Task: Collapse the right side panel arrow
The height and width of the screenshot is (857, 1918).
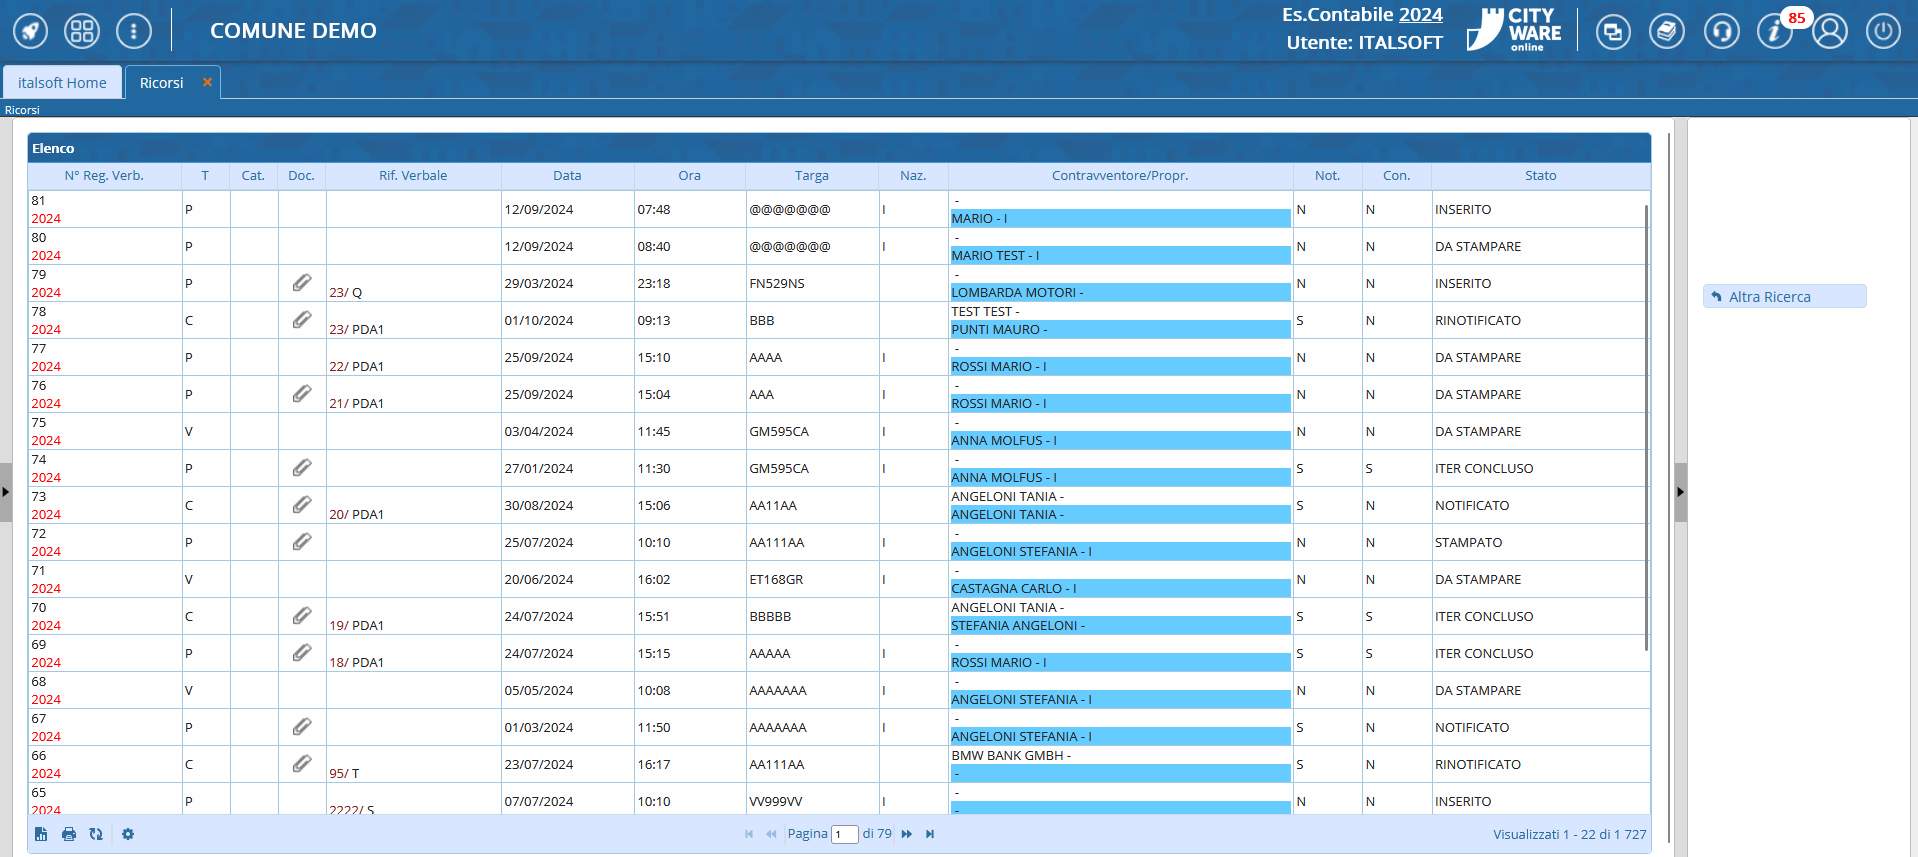Action: point(1680,492)
